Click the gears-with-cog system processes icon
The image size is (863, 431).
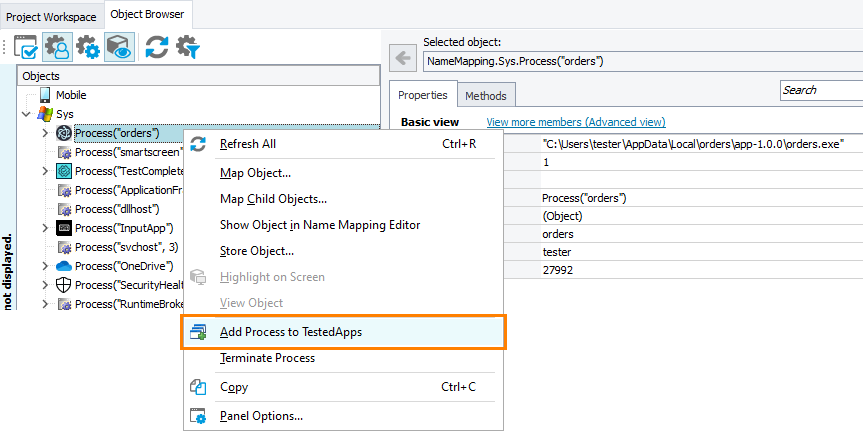88,47
